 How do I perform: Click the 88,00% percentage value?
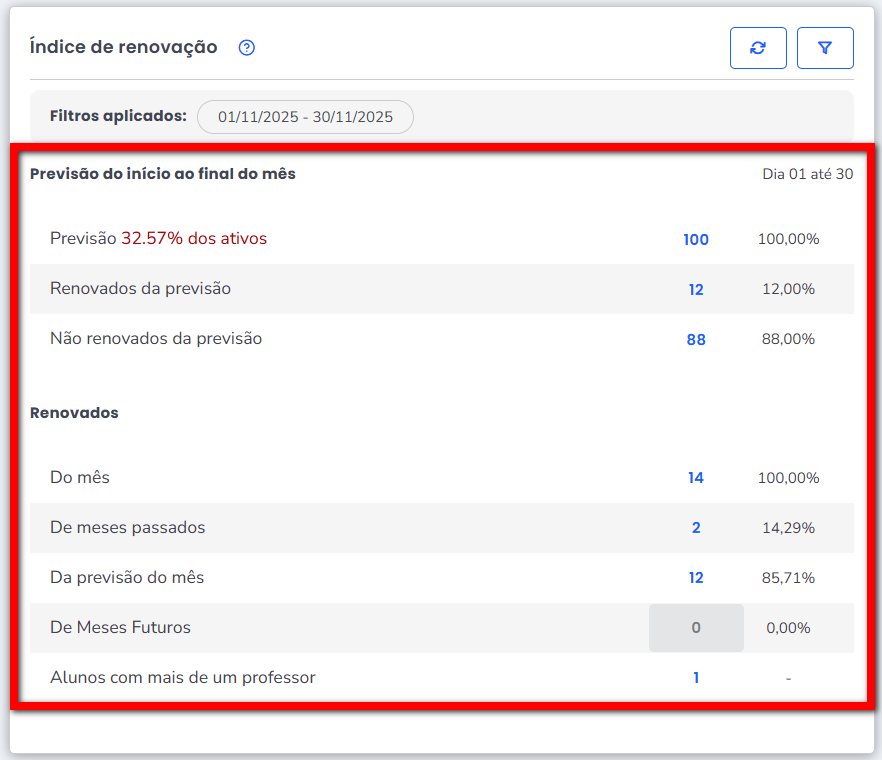788,340
